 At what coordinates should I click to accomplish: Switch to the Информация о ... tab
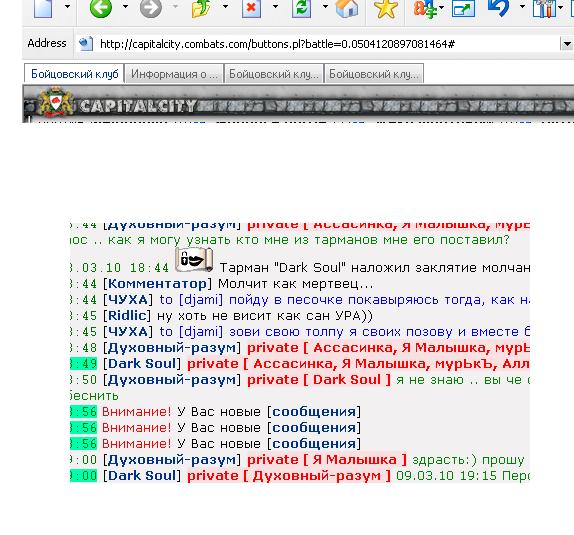(174, 74)
